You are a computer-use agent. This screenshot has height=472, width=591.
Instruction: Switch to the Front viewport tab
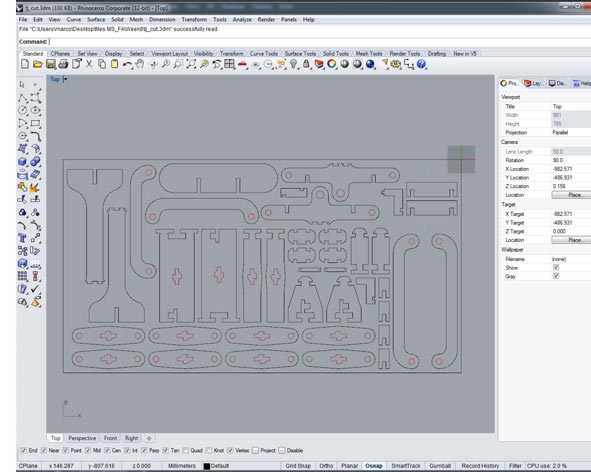point(110,438)
